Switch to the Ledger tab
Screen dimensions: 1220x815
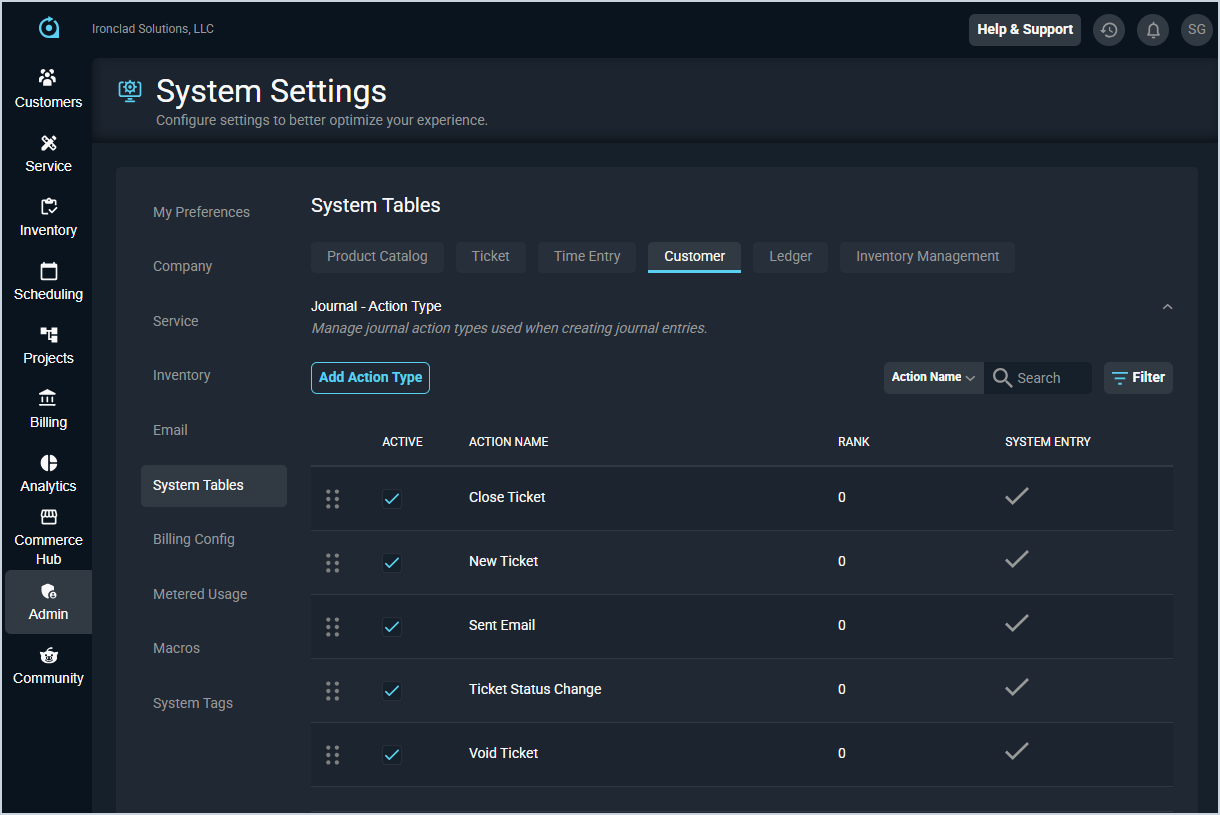(790, 257)
